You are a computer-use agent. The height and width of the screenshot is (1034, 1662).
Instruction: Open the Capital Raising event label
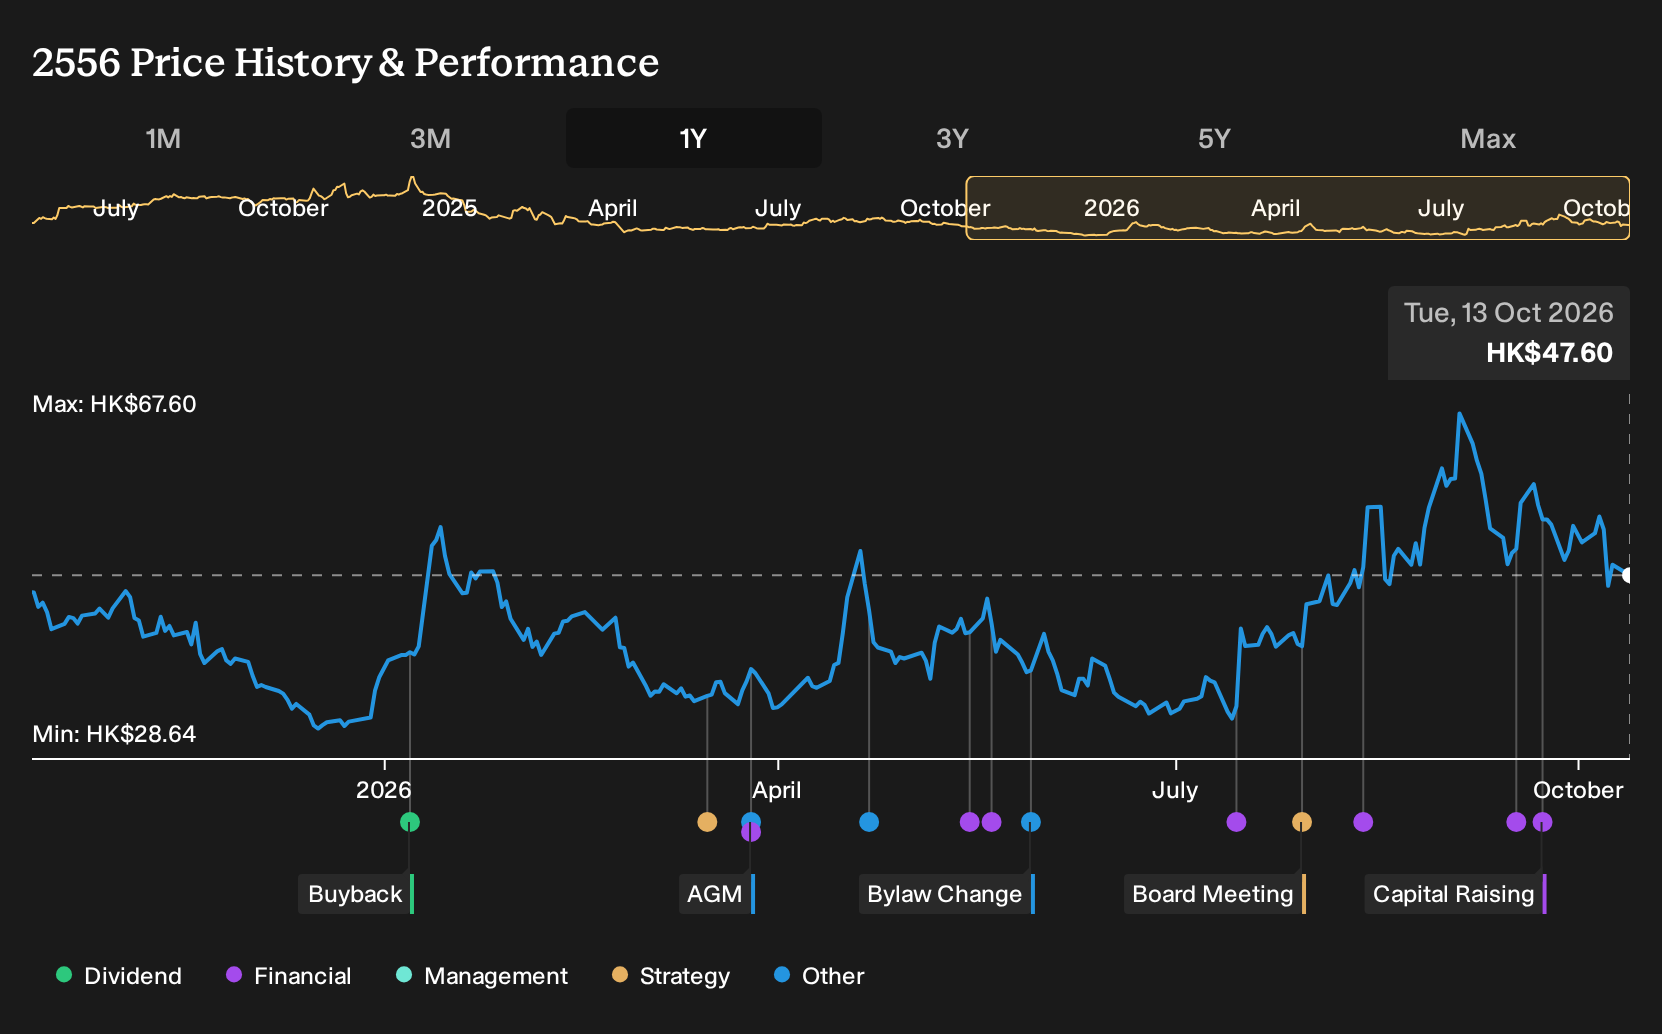click(x=1456, y=894)
